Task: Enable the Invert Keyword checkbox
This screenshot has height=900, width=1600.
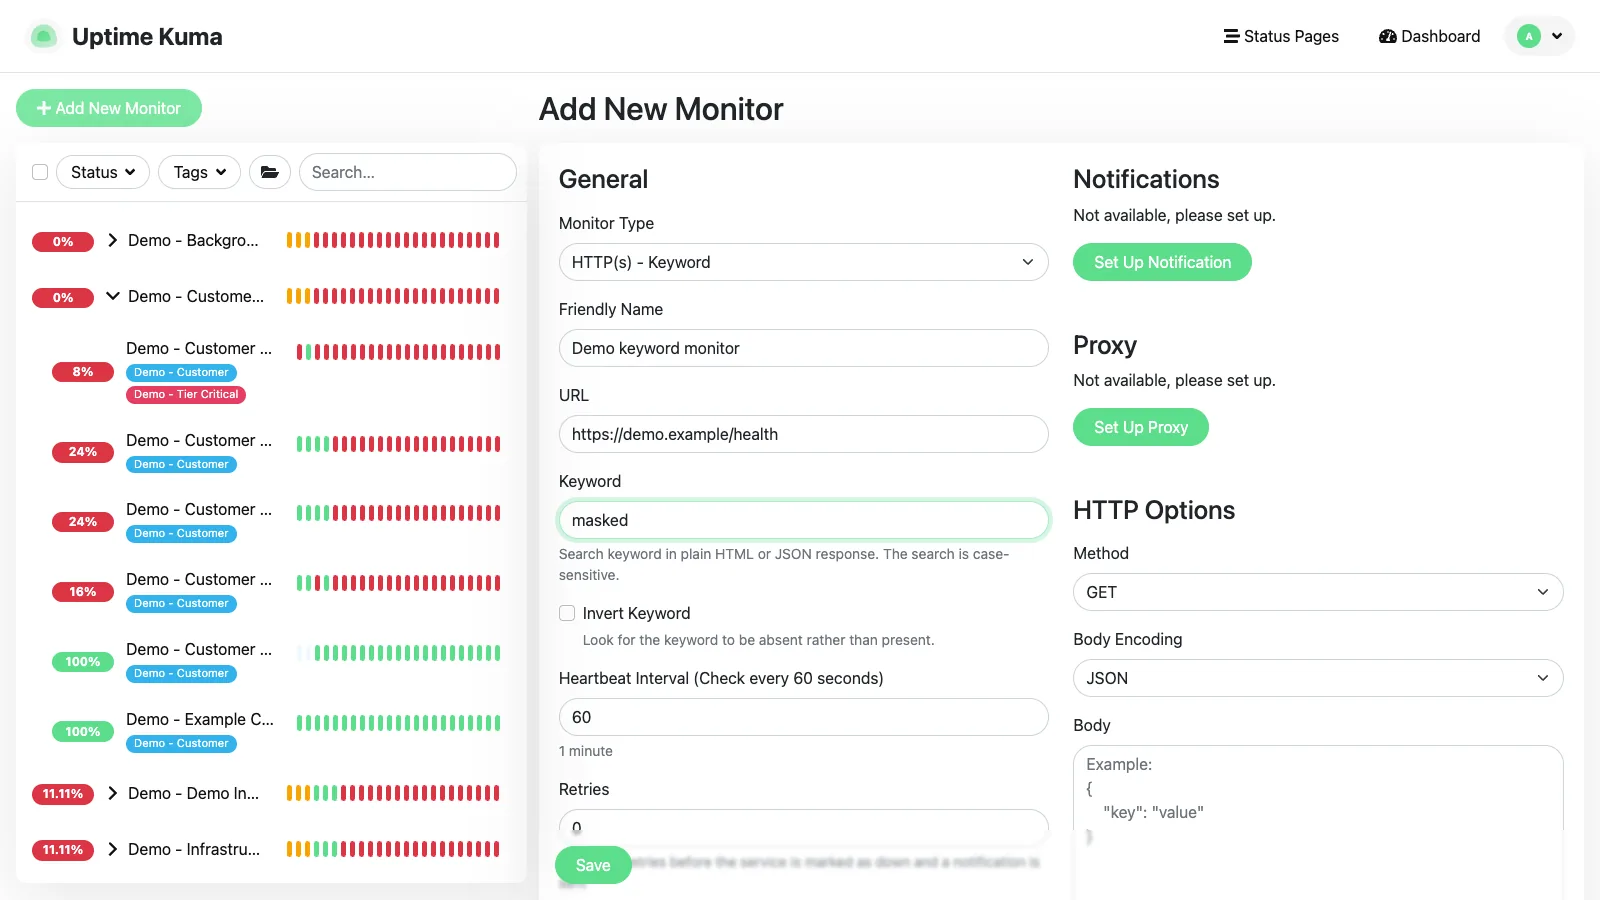Action: tap(567, 613)
